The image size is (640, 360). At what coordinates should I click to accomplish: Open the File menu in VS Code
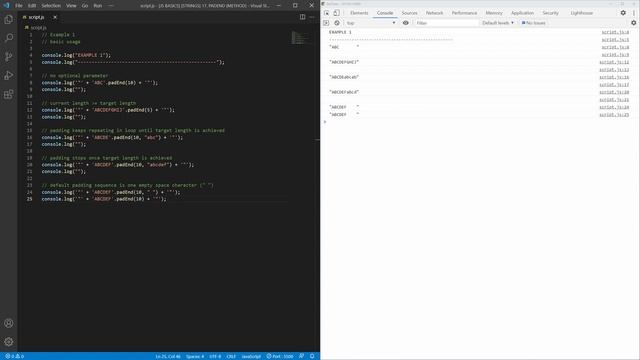(19, 6)
